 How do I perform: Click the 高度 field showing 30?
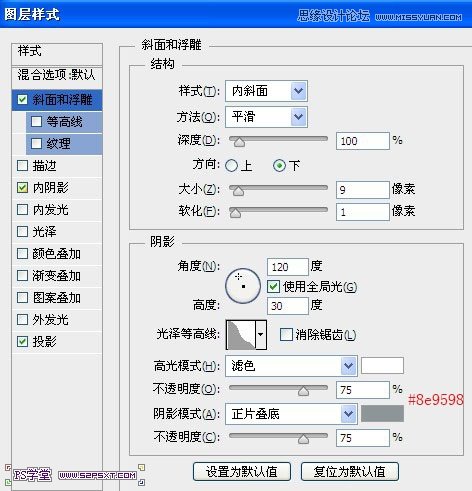tap(288, 306)
